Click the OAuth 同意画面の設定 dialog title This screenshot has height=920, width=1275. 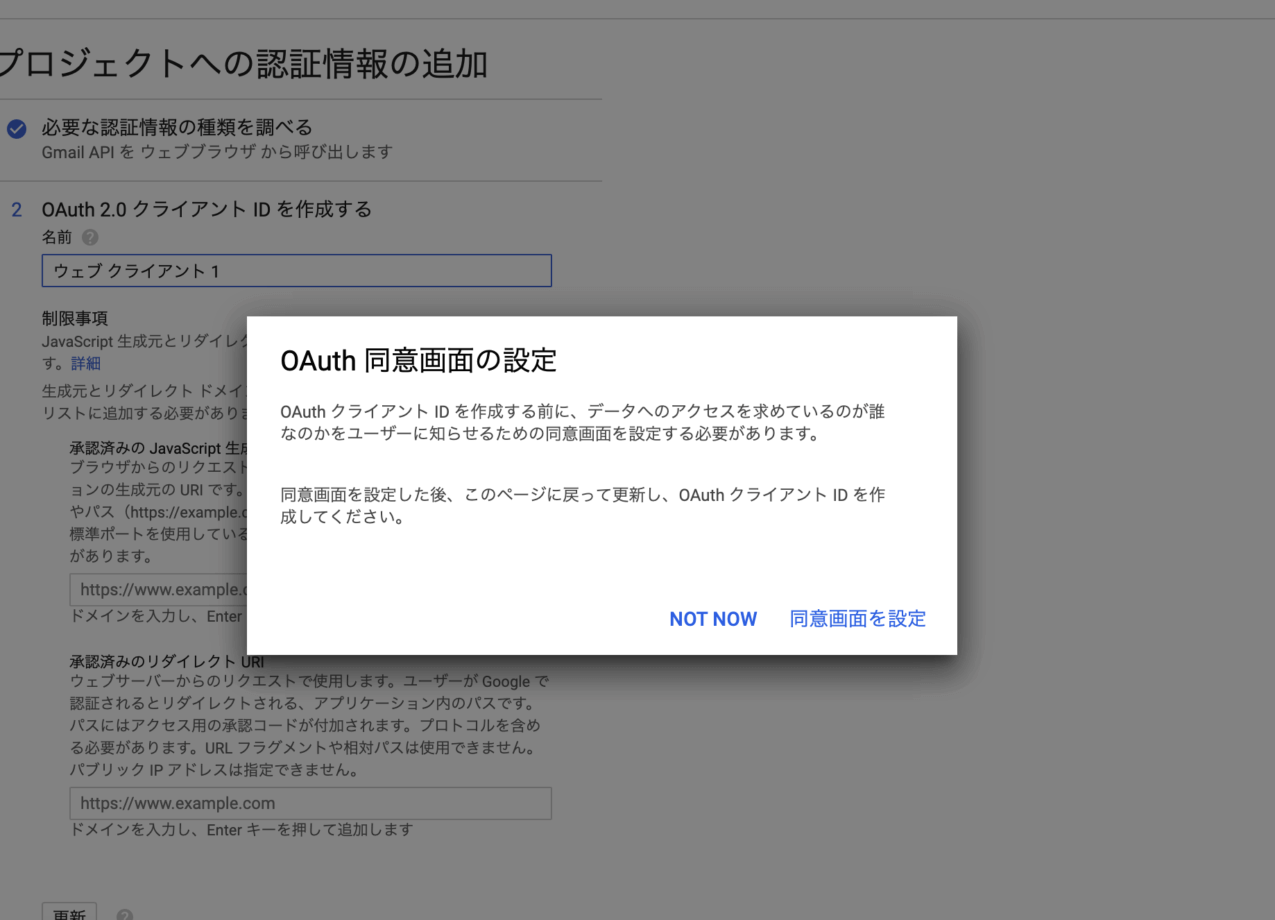(x=418, y=361)
